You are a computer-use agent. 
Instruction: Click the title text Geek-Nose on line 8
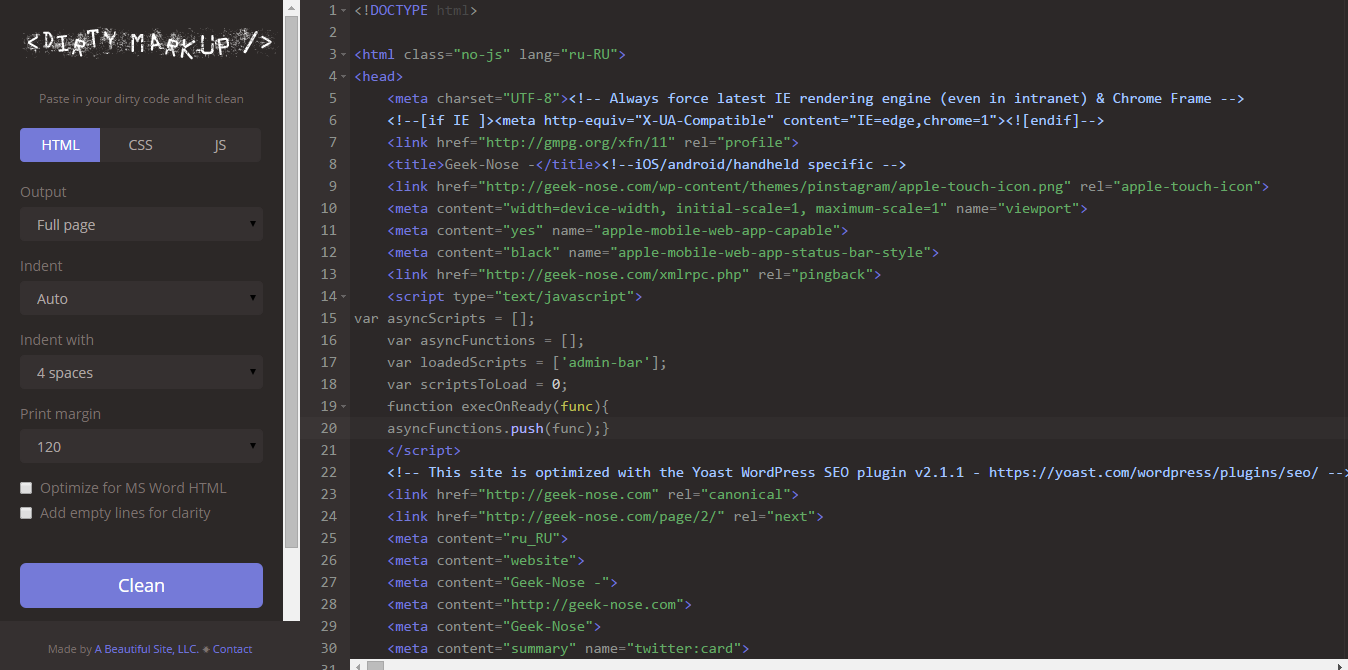(x=492, y=164)
